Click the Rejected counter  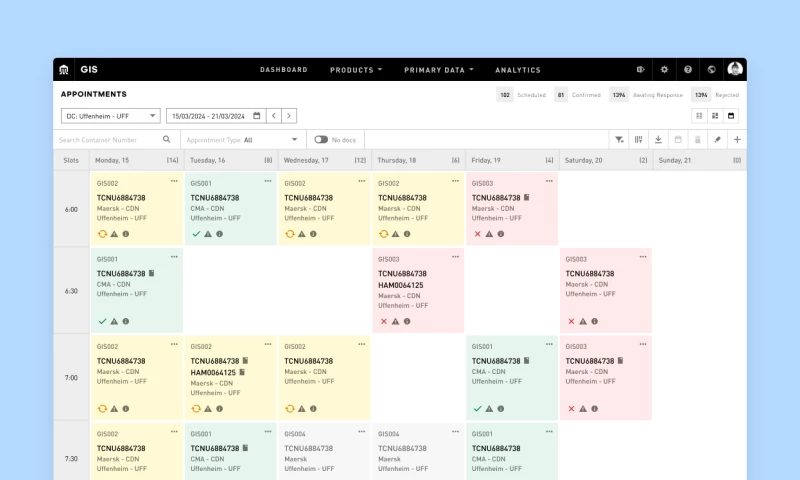click(715, 95)
